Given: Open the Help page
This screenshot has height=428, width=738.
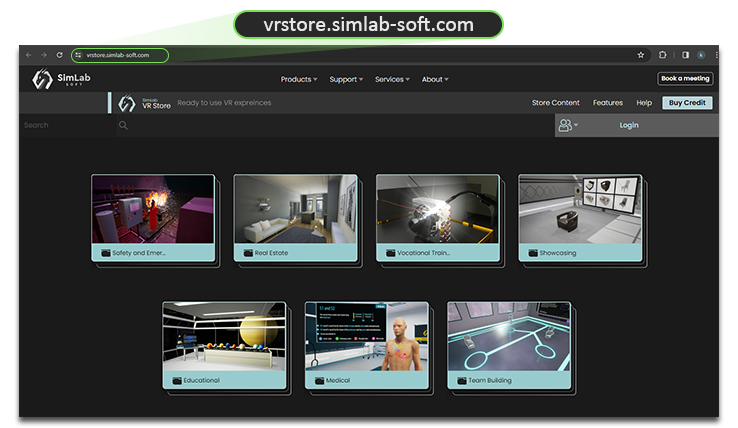Looking at the screenshot, I should tap(644, 103).
